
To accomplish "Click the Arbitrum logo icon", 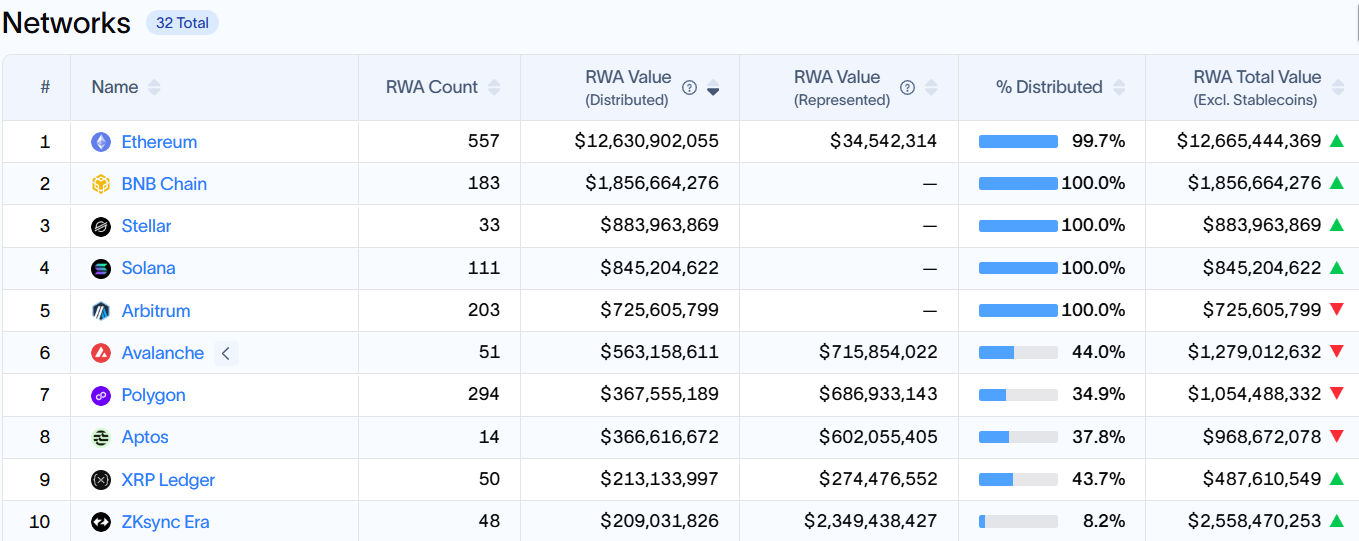I will (x=101, y=311).
